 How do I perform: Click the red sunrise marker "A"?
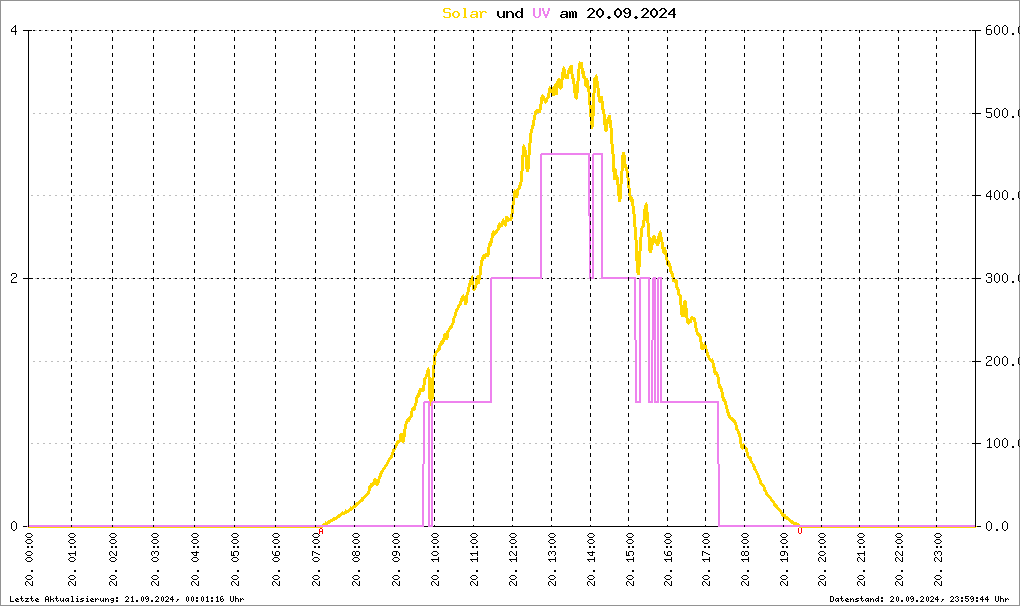point(321,531)
